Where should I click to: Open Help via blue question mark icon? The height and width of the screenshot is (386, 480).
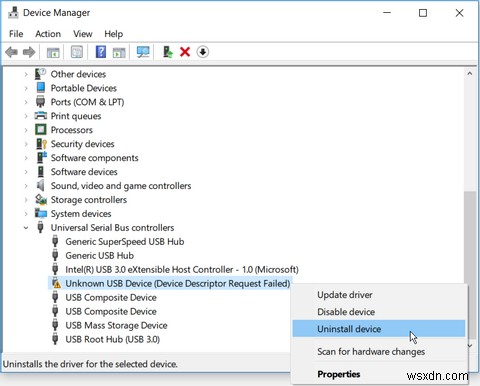pyautogui.click(x=101, y=52)
